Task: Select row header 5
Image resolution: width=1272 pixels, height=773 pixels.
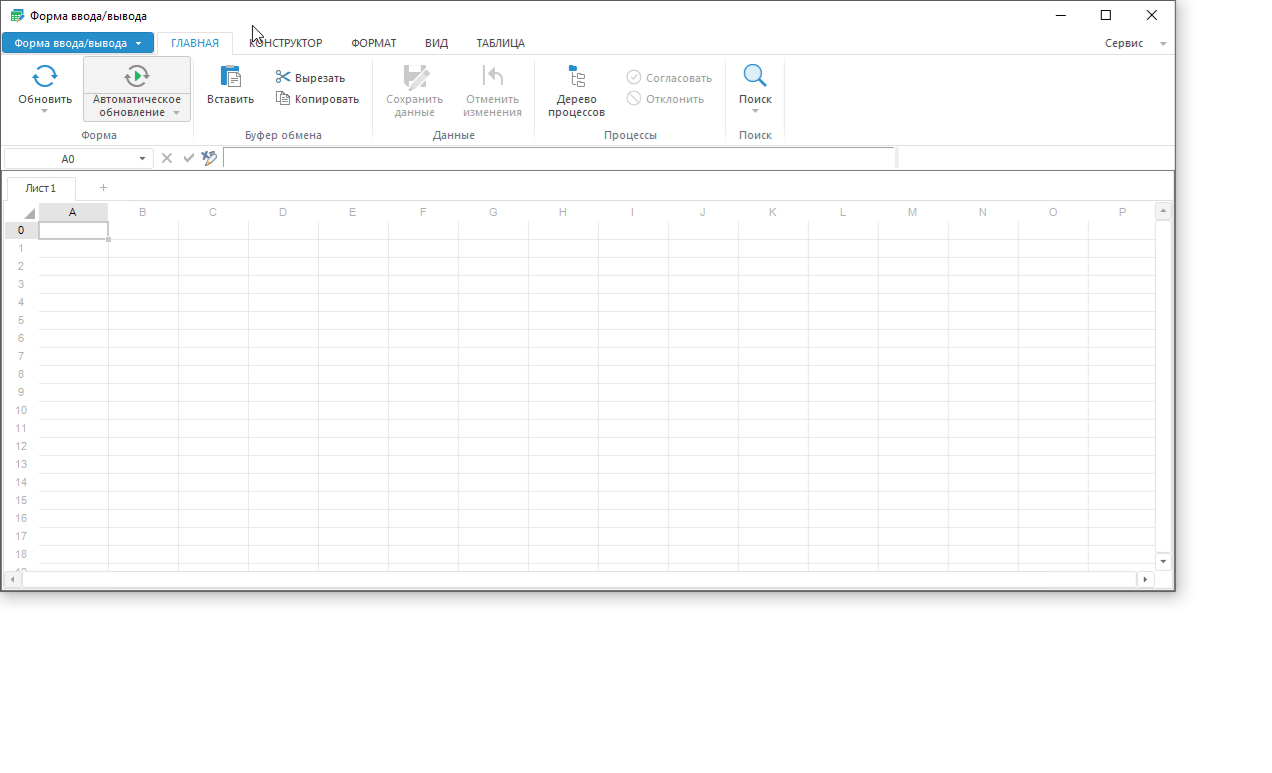Action: coord(21,320)
